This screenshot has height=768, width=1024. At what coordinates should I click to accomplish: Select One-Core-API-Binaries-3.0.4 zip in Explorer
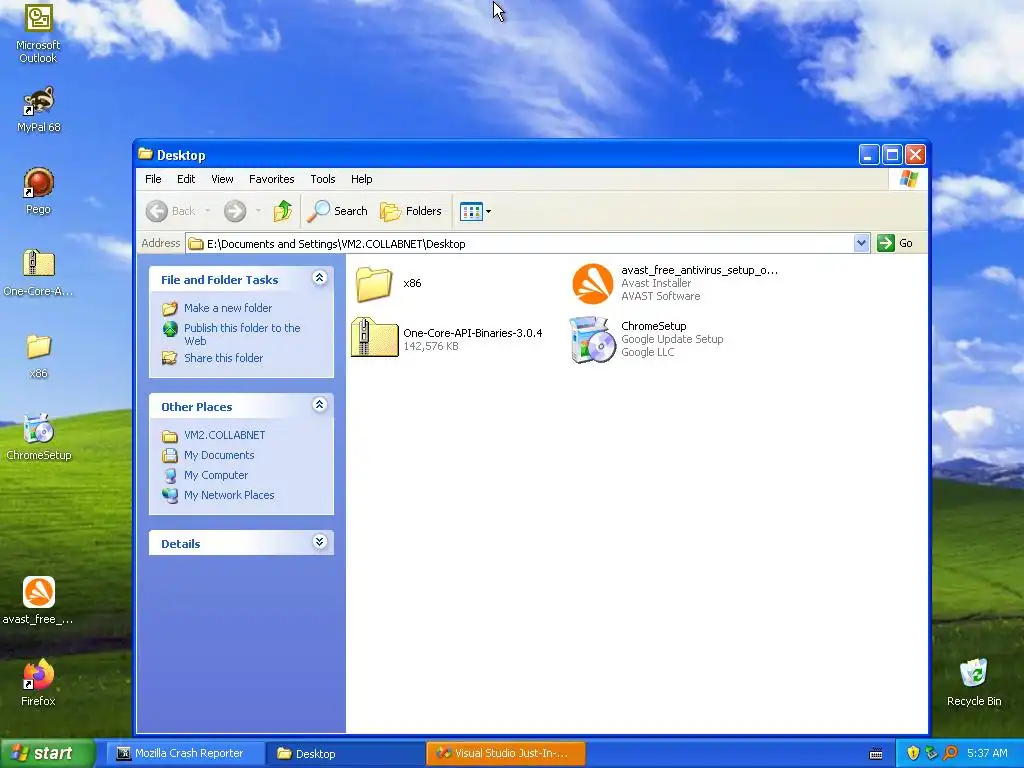447,338
